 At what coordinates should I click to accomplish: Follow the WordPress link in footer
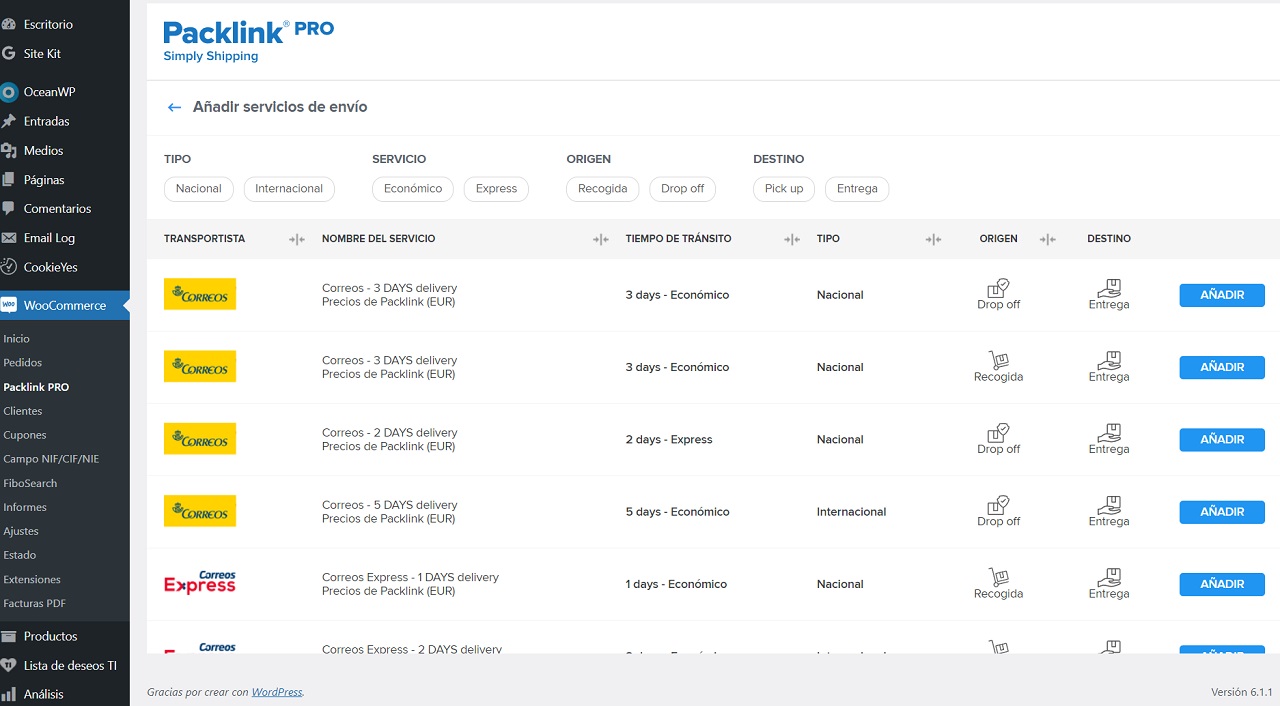(x=277, y=692)
